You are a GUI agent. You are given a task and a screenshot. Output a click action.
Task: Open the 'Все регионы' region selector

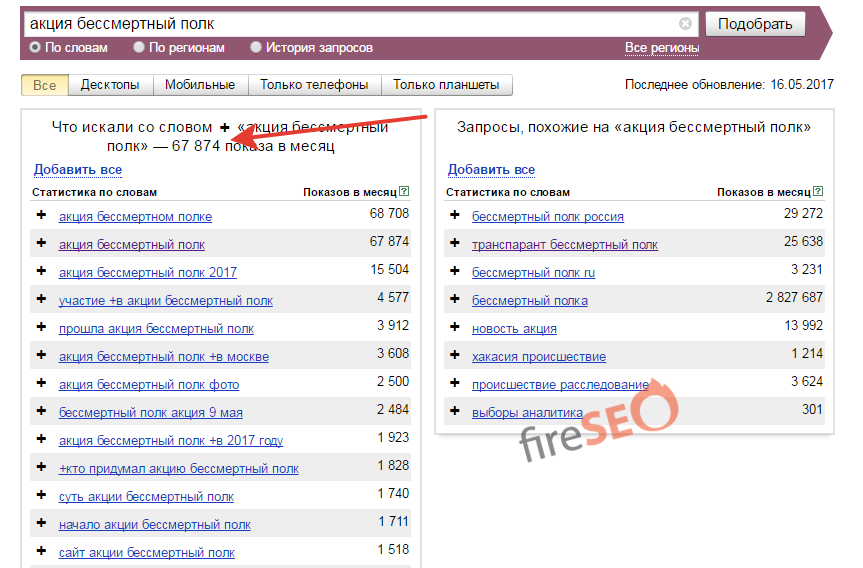(662, 48)
